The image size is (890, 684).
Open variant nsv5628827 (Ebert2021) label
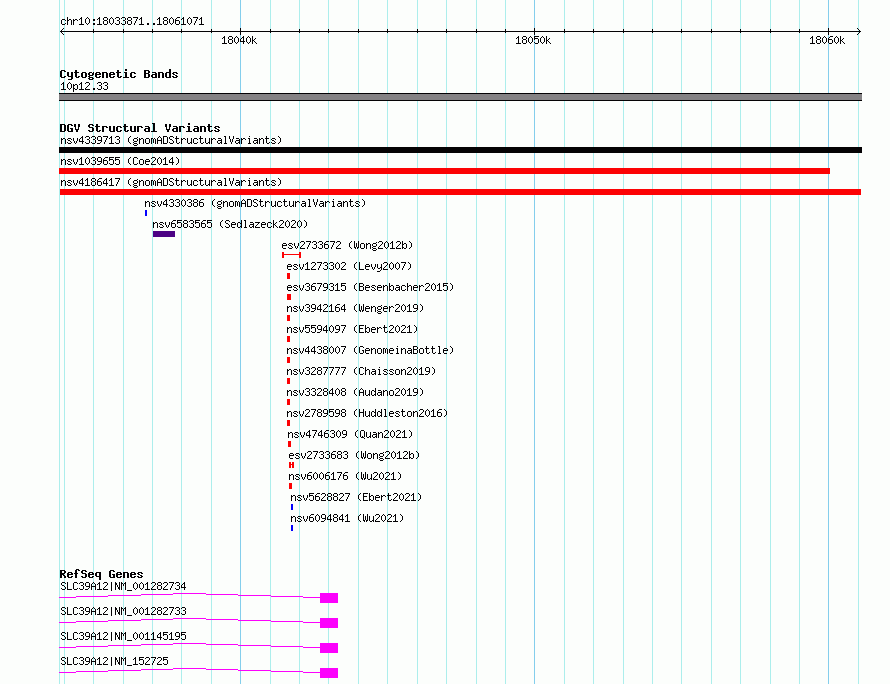pyautogui.click(x=356, y=497)
